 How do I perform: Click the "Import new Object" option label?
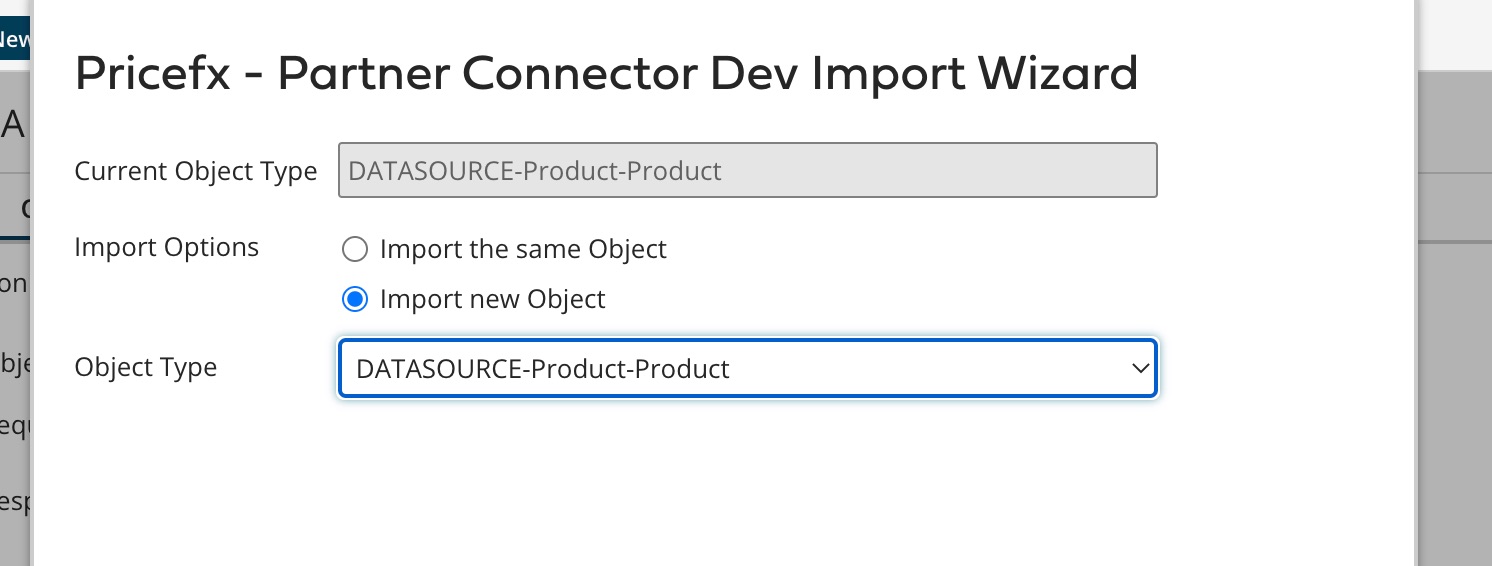point(493,299)
